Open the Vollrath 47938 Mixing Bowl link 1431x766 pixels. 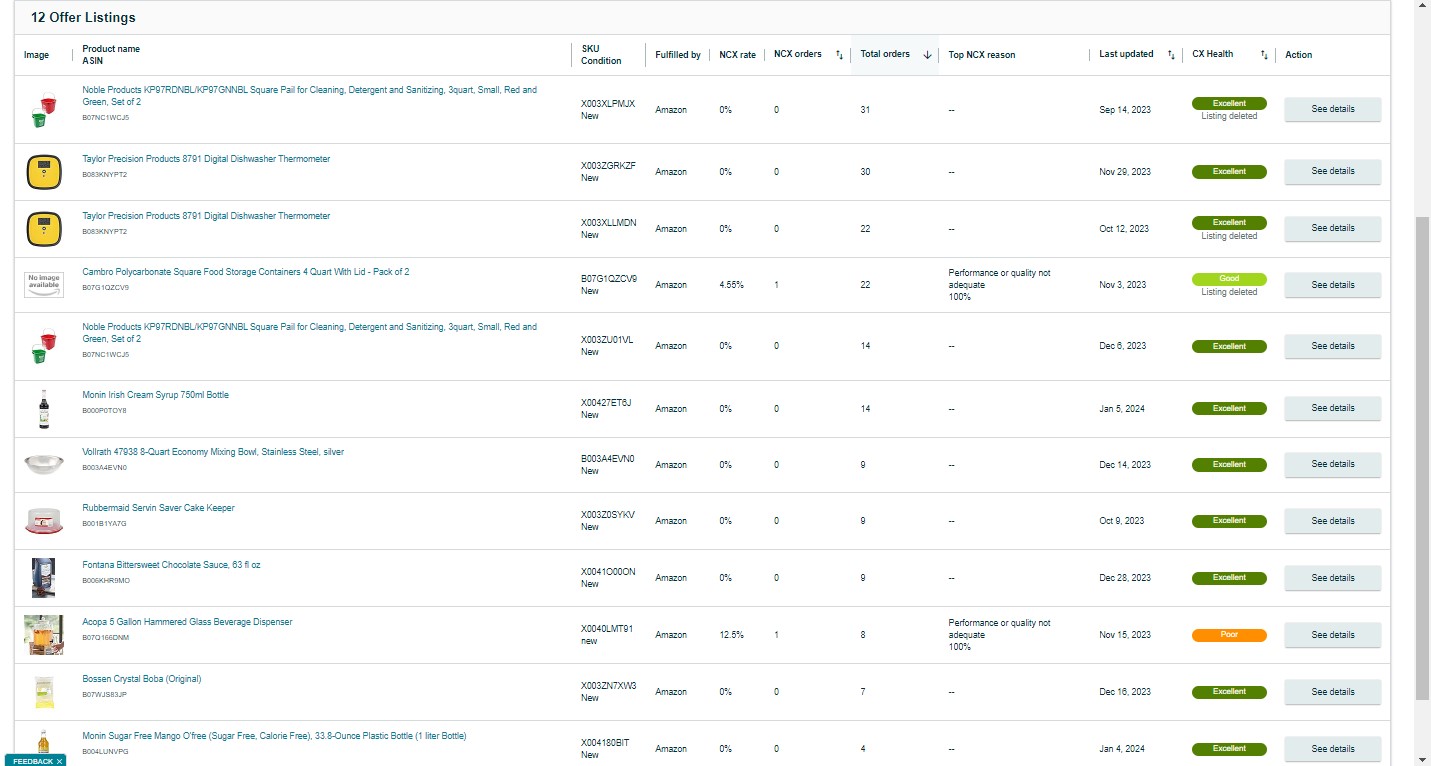point(213,452)
